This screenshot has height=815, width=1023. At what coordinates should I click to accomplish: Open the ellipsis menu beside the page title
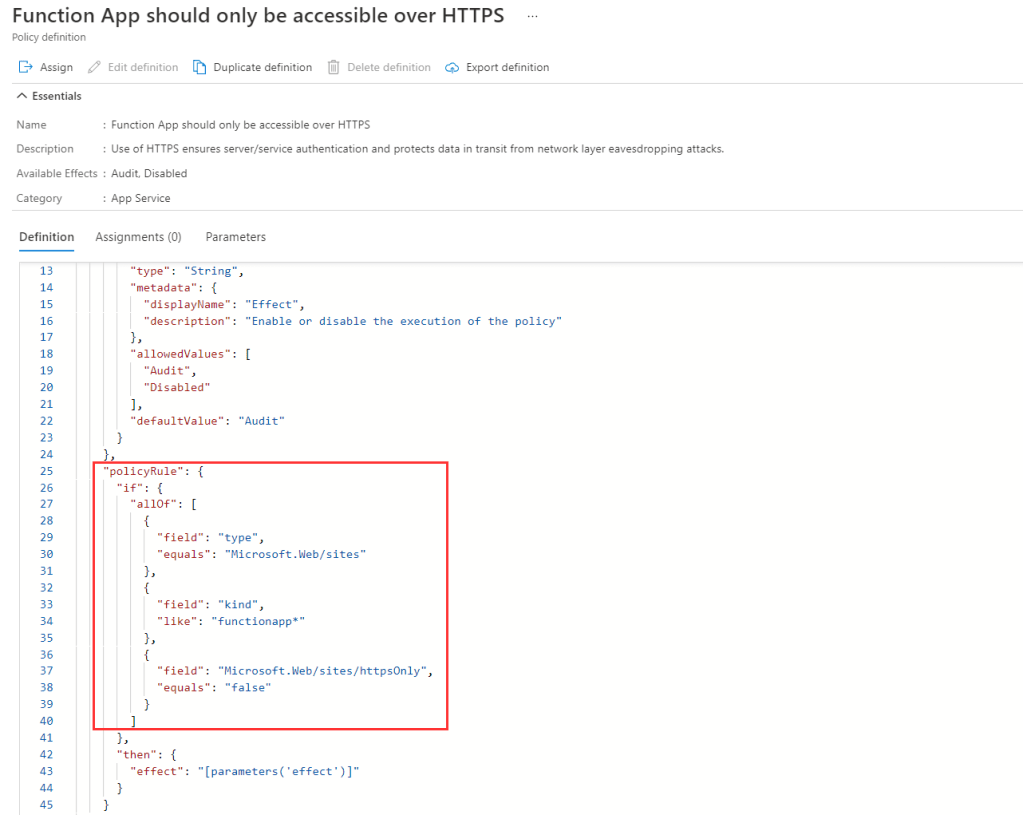(x=532, y=17)
